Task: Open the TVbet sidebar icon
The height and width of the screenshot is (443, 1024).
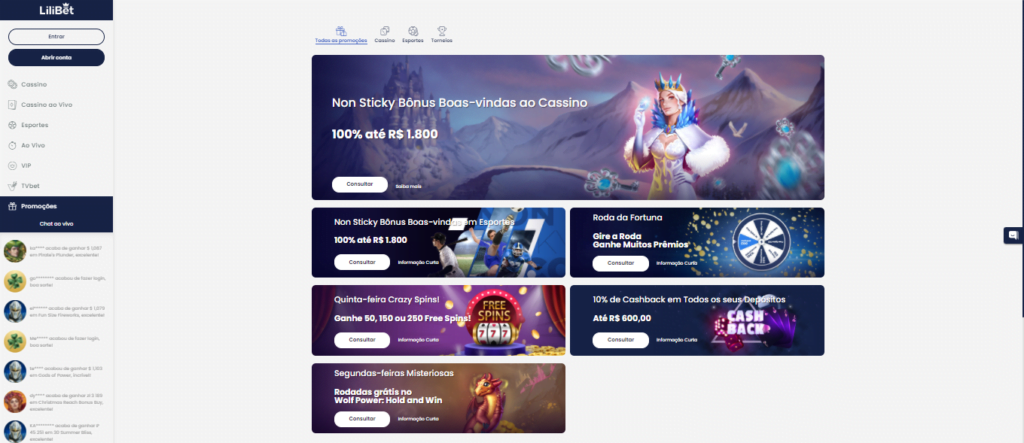Action: tap(12, 186)
